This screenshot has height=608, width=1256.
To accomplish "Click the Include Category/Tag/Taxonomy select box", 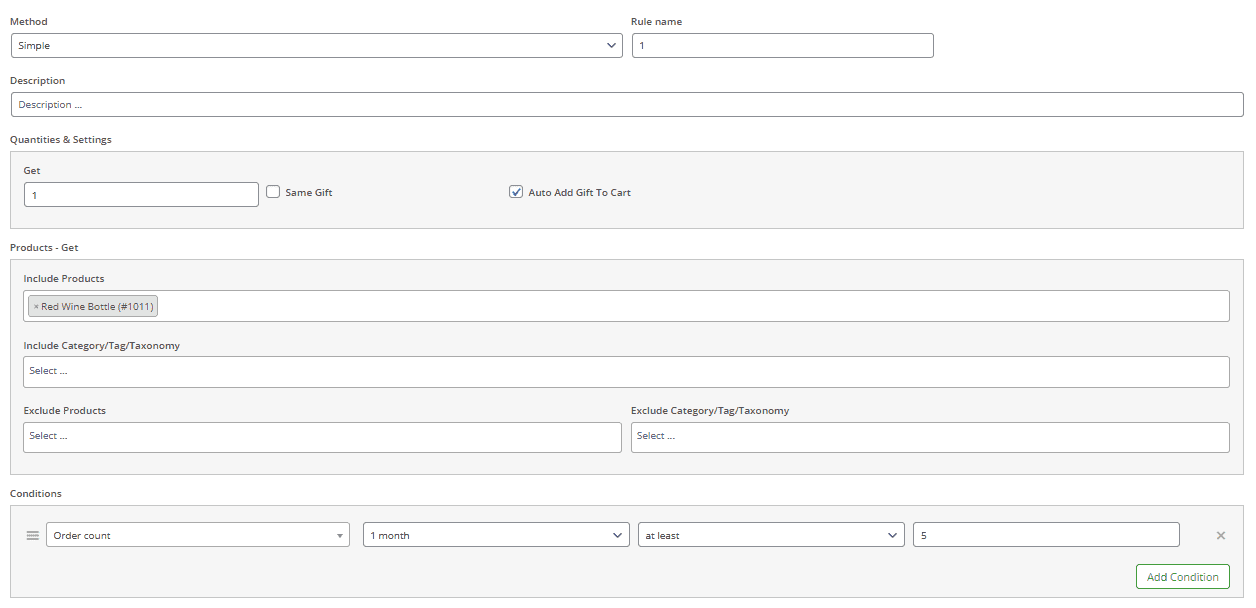I will click(627, 371).
